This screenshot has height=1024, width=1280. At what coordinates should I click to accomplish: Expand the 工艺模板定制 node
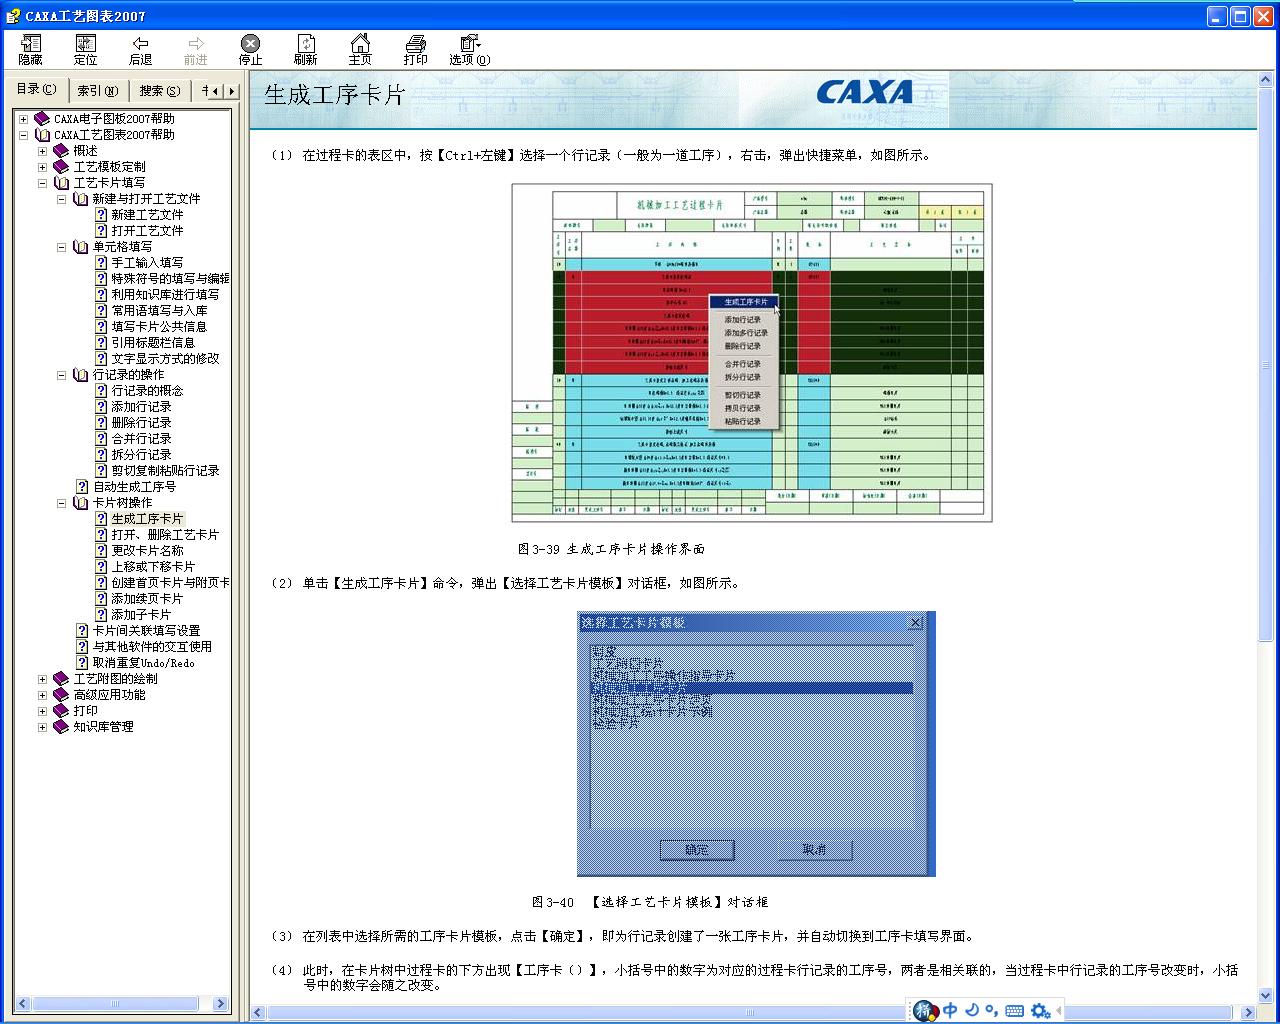pyautogui.click(x=42, y=167)
